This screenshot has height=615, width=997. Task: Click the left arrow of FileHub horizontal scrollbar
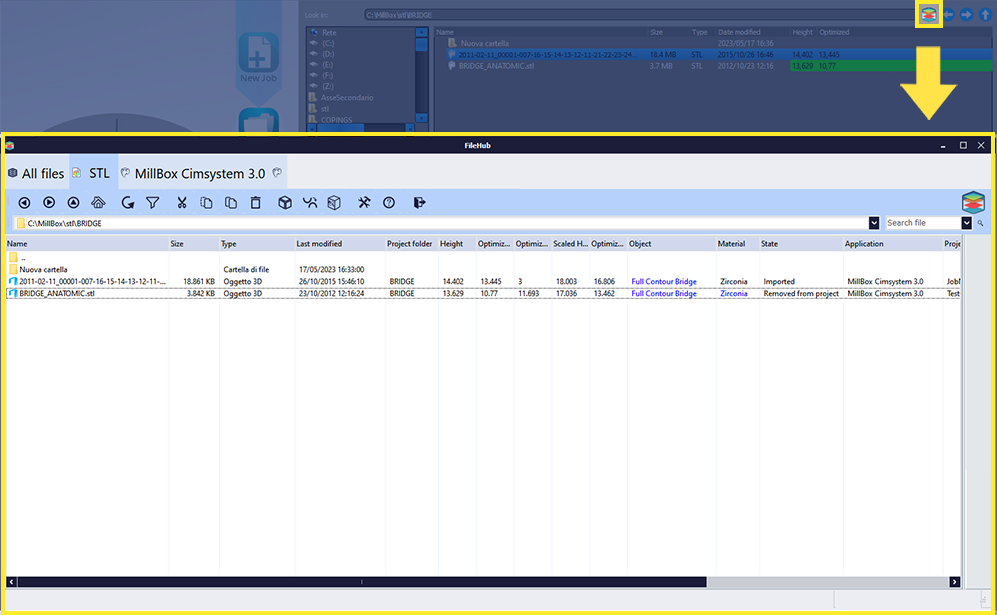[11, 582]
